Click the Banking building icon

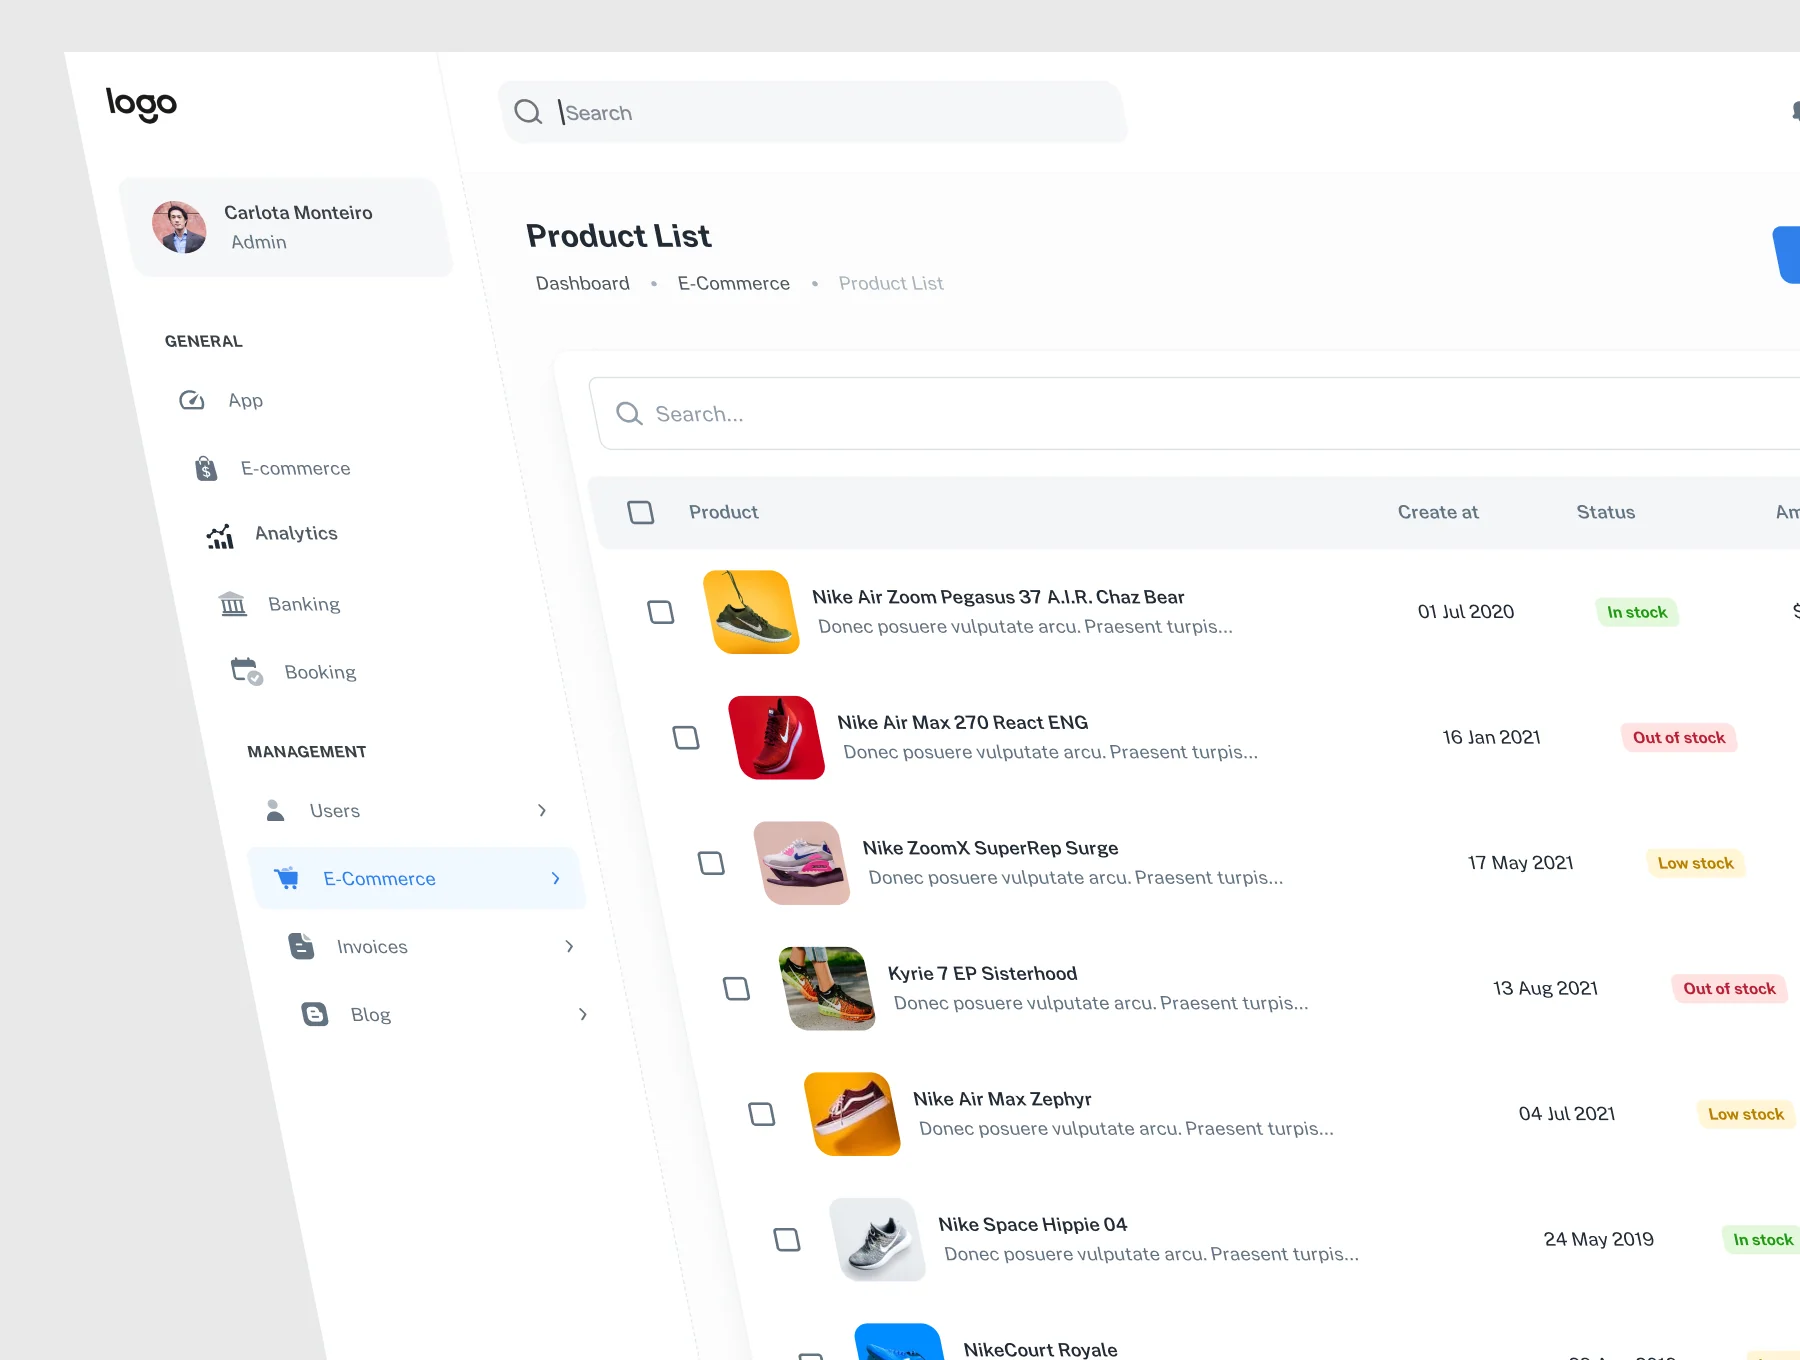coord(233,603)
